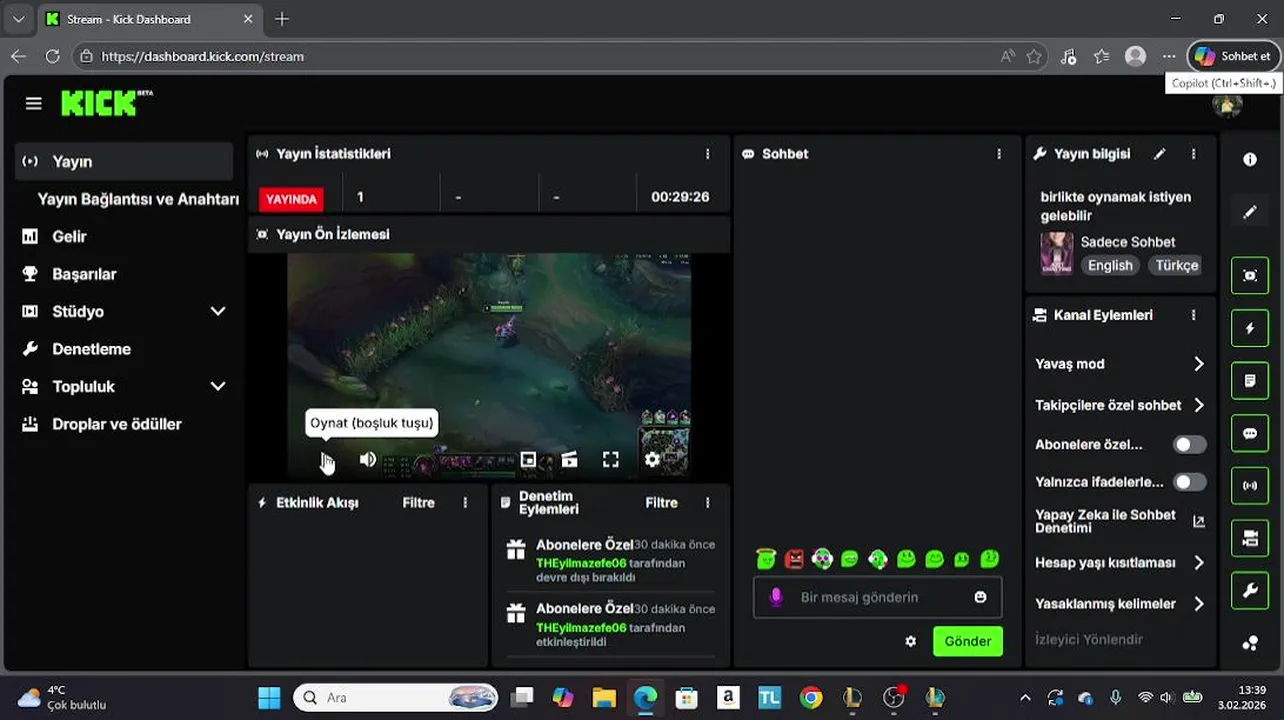
Task: Click the pencil edit icon in the right sidebar
Action: pos(1250,212)
